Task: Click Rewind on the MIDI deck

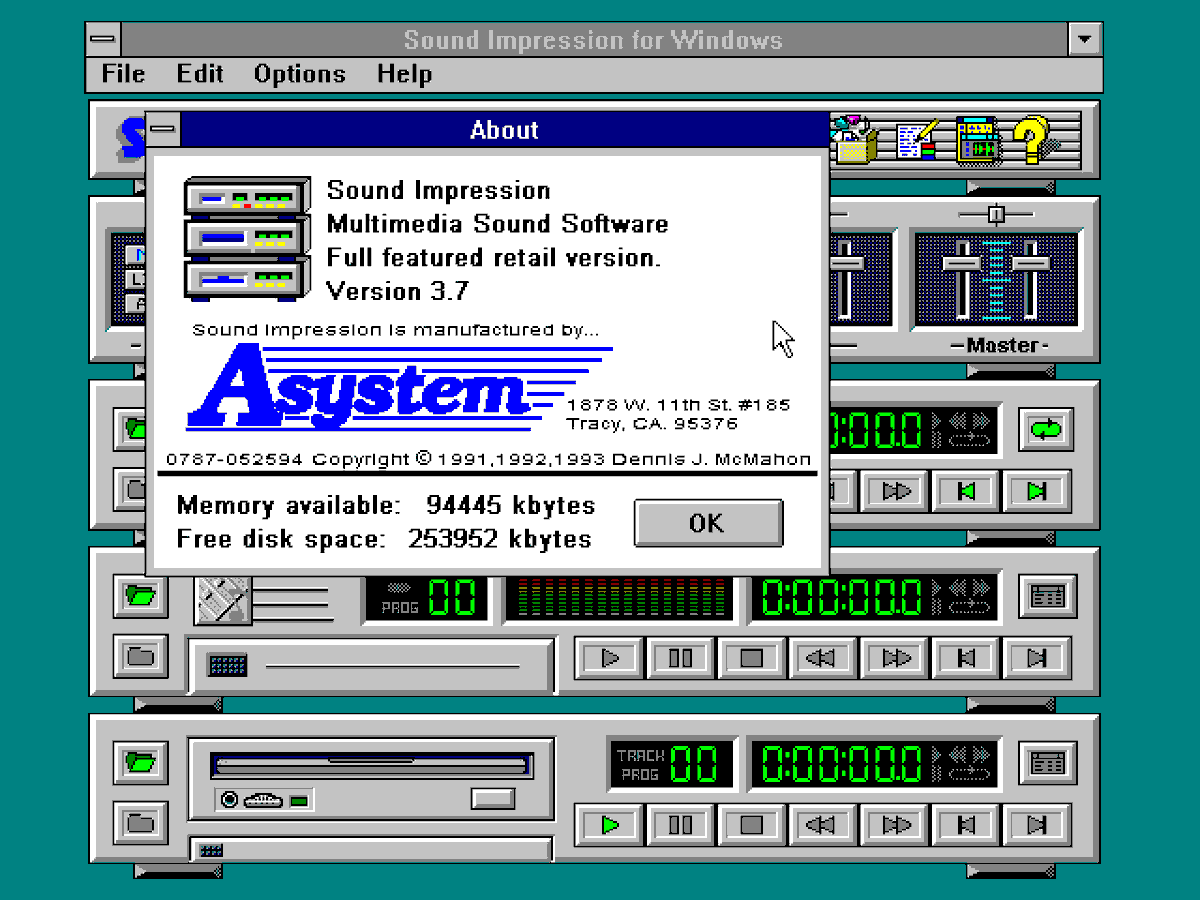Action: coord(823,657)
